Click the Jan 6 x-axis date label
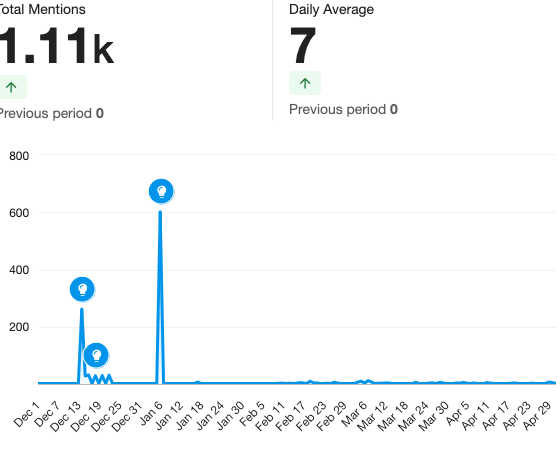 coord(151,414)
